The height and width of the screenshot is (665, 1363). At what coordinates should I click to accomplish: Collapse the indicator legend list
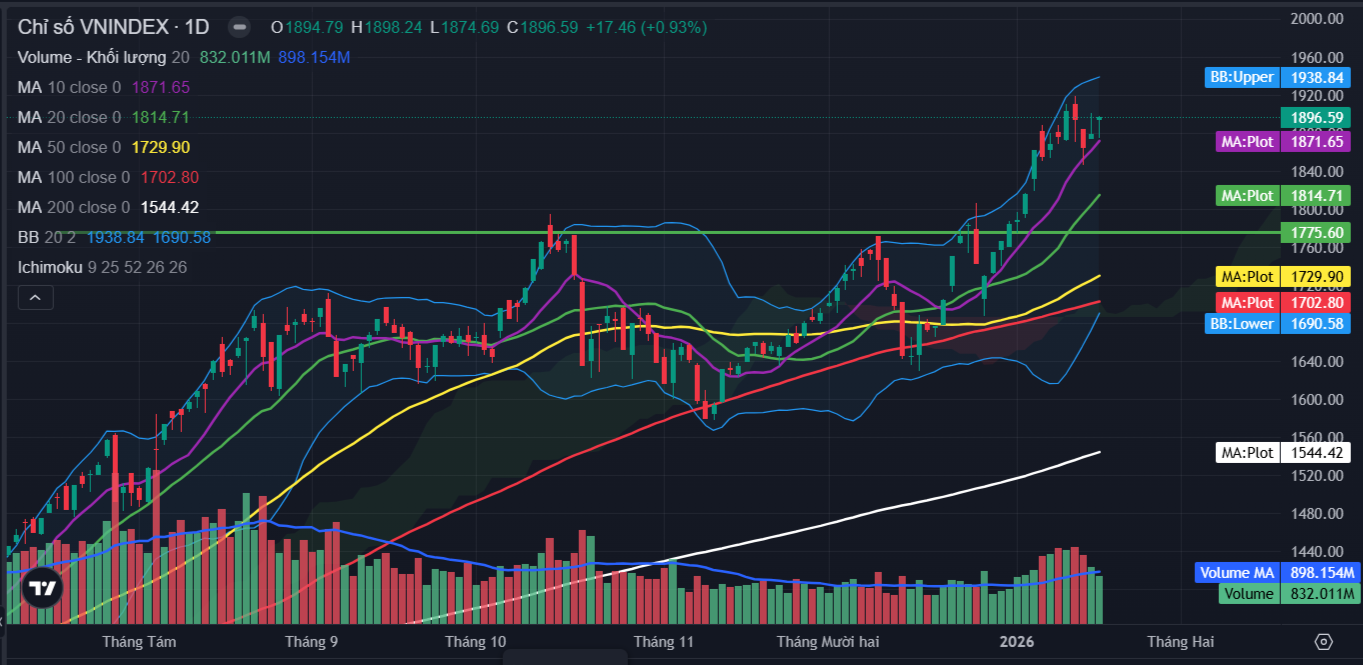click(34, 297)
